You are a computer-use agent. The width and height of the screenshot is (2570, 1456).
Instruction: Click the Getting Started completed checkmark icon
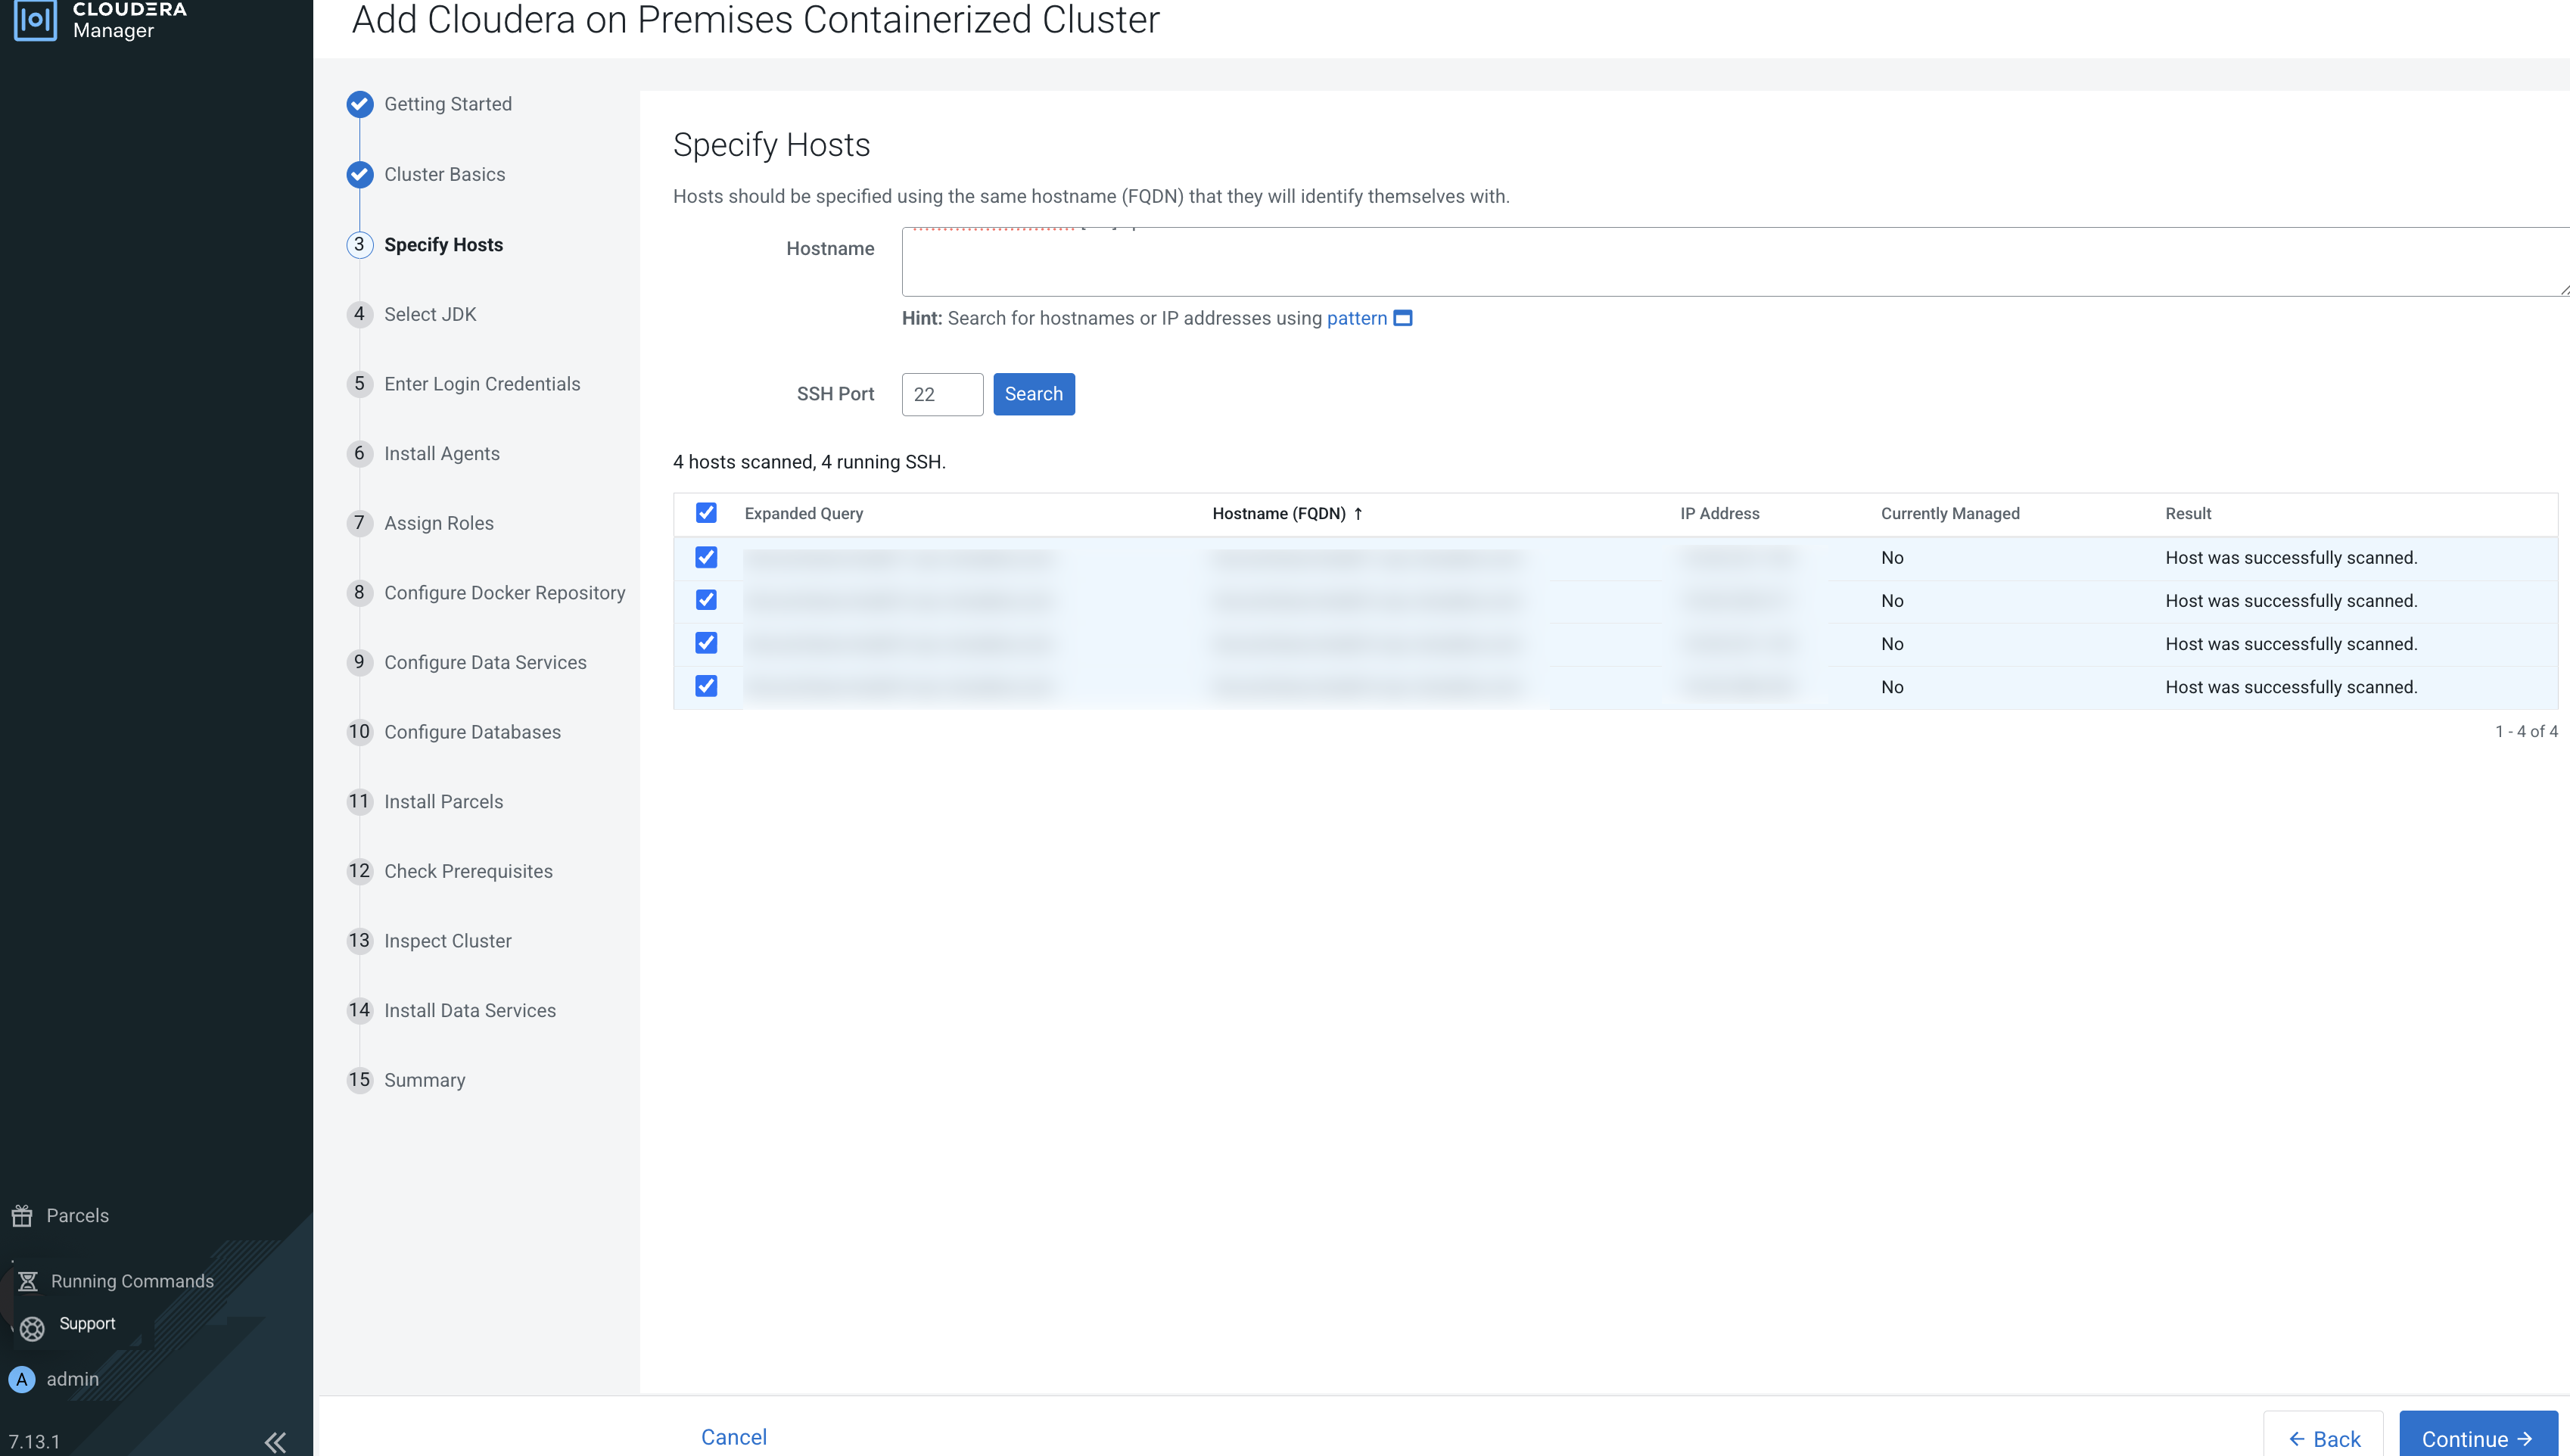[x=360, y=104]
